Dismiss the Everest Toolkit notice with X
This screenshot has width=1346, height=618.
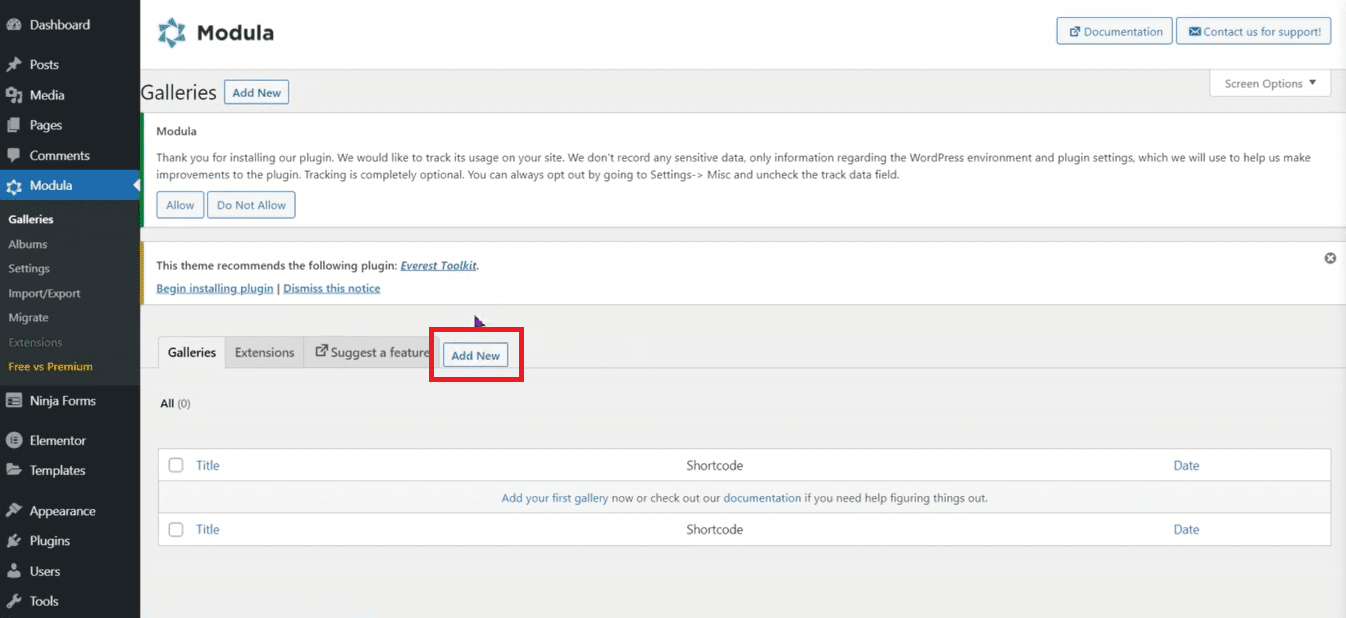click(x=1330, y=258)
